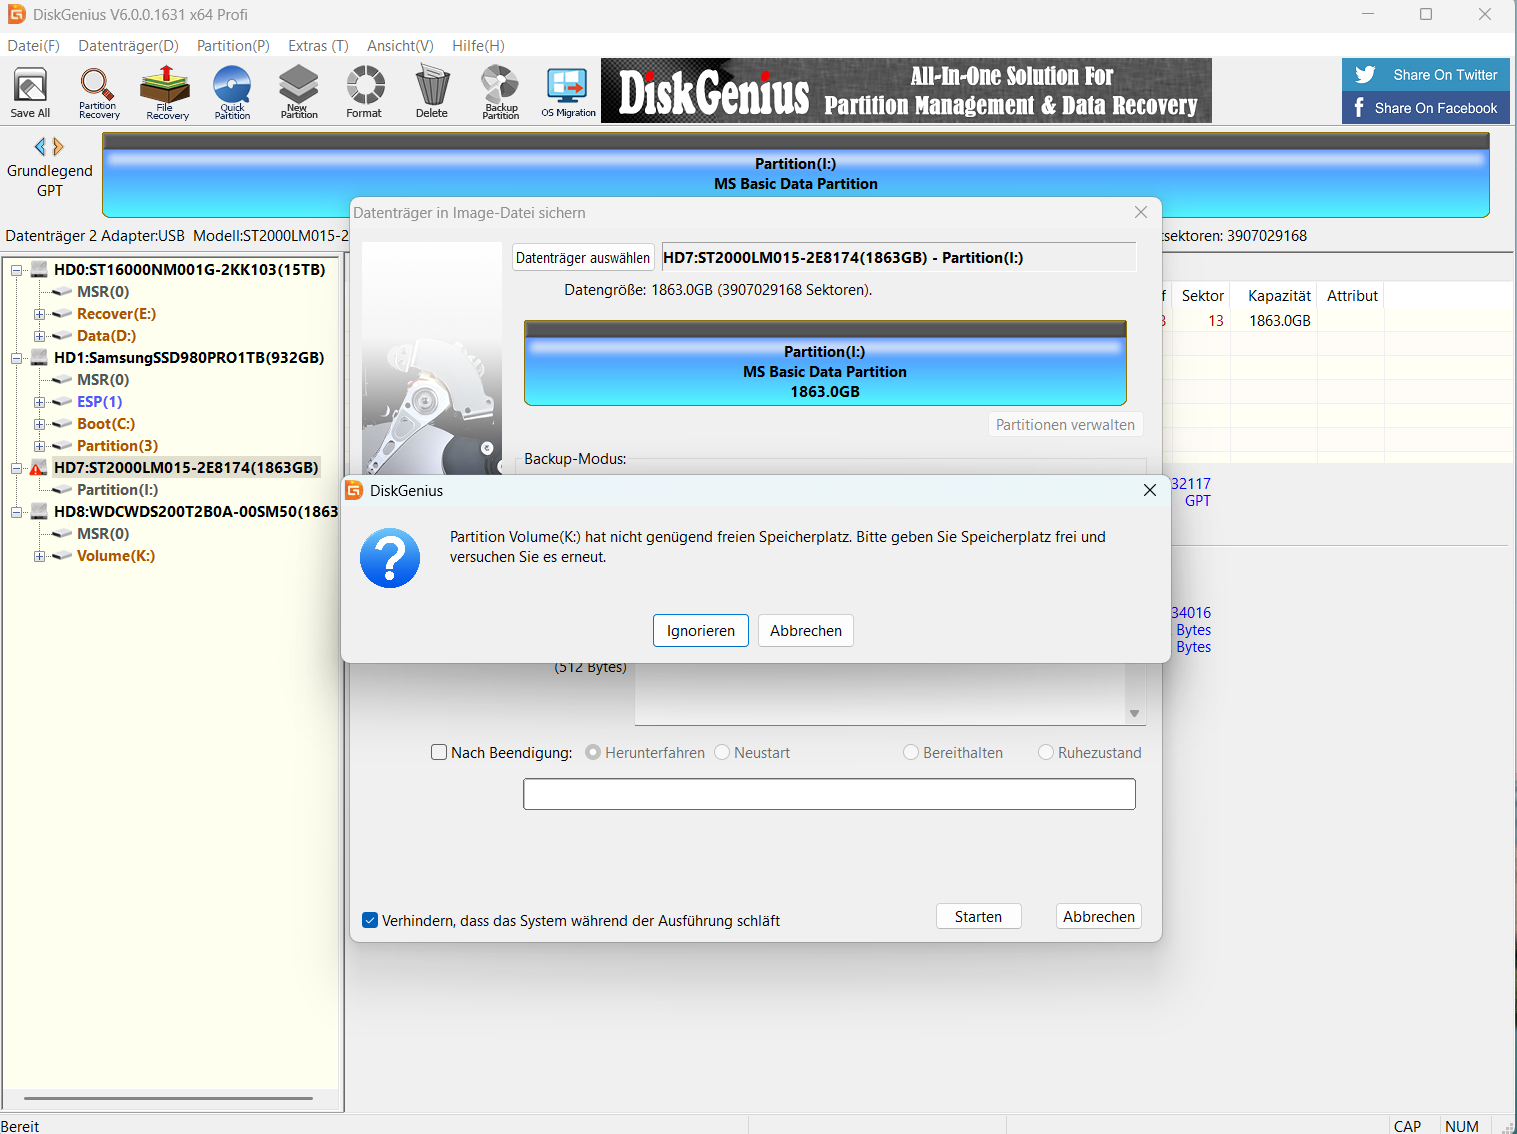1517x1134 pixels.
Task: Click the 'Datenträger auswählen' button
Action: (583, 257)
